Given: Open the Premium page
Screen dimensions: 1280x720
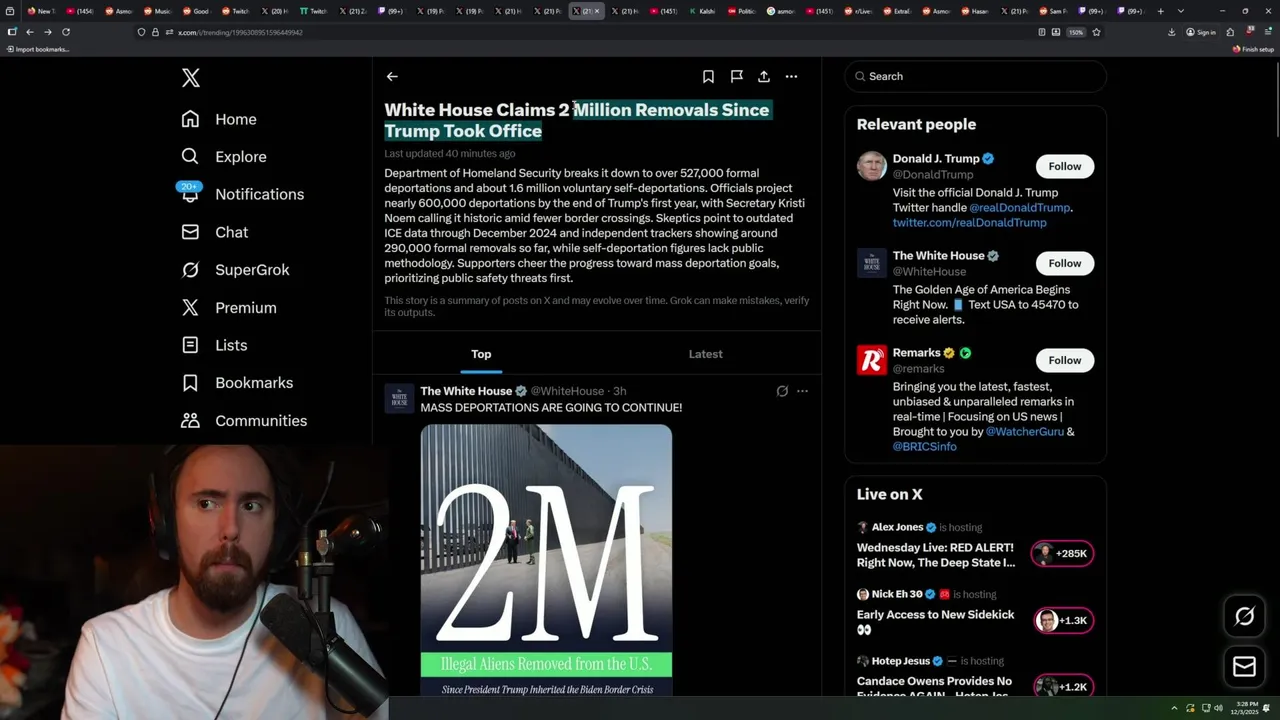Looking at the screenshot, I should 229,308.
